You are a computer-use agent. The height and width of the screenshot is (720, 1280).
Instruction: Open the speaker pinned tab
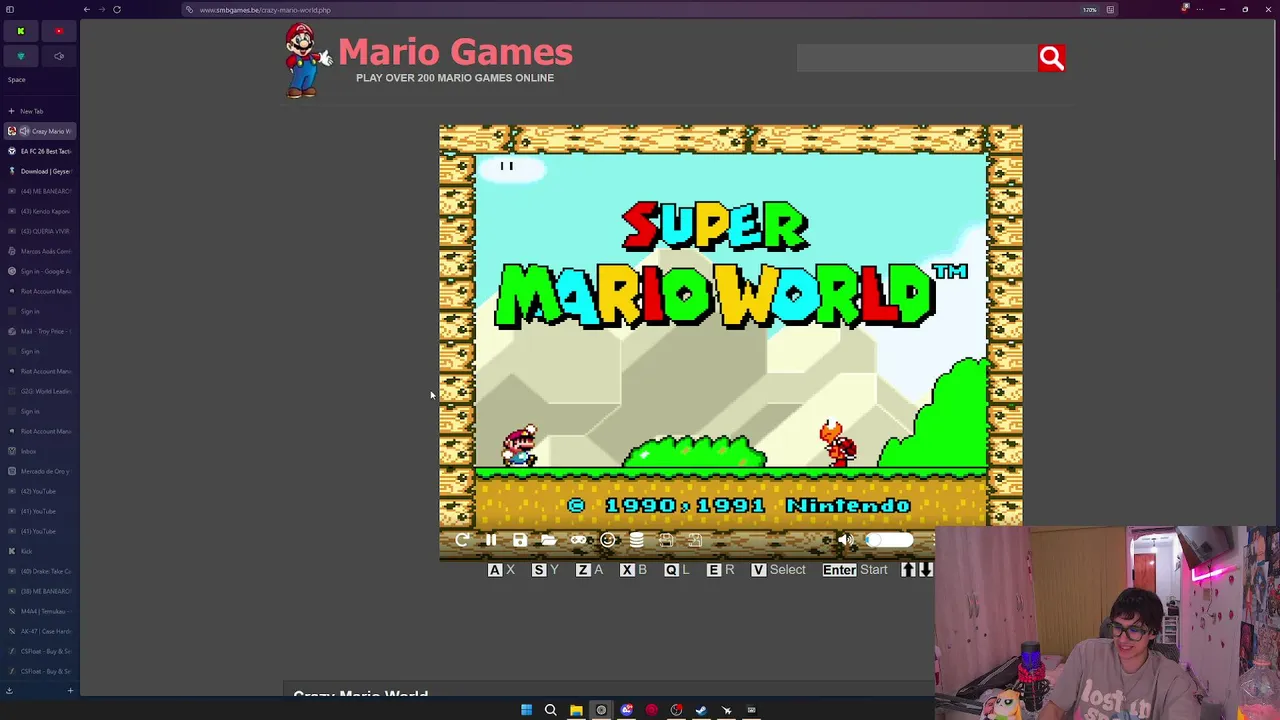click(59, 56)
